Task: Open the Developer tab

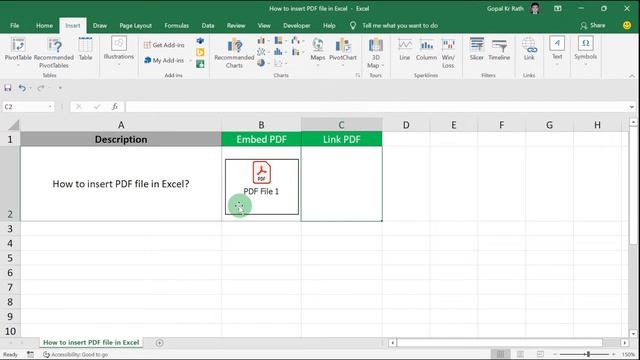Action: [x=297, y=25]
